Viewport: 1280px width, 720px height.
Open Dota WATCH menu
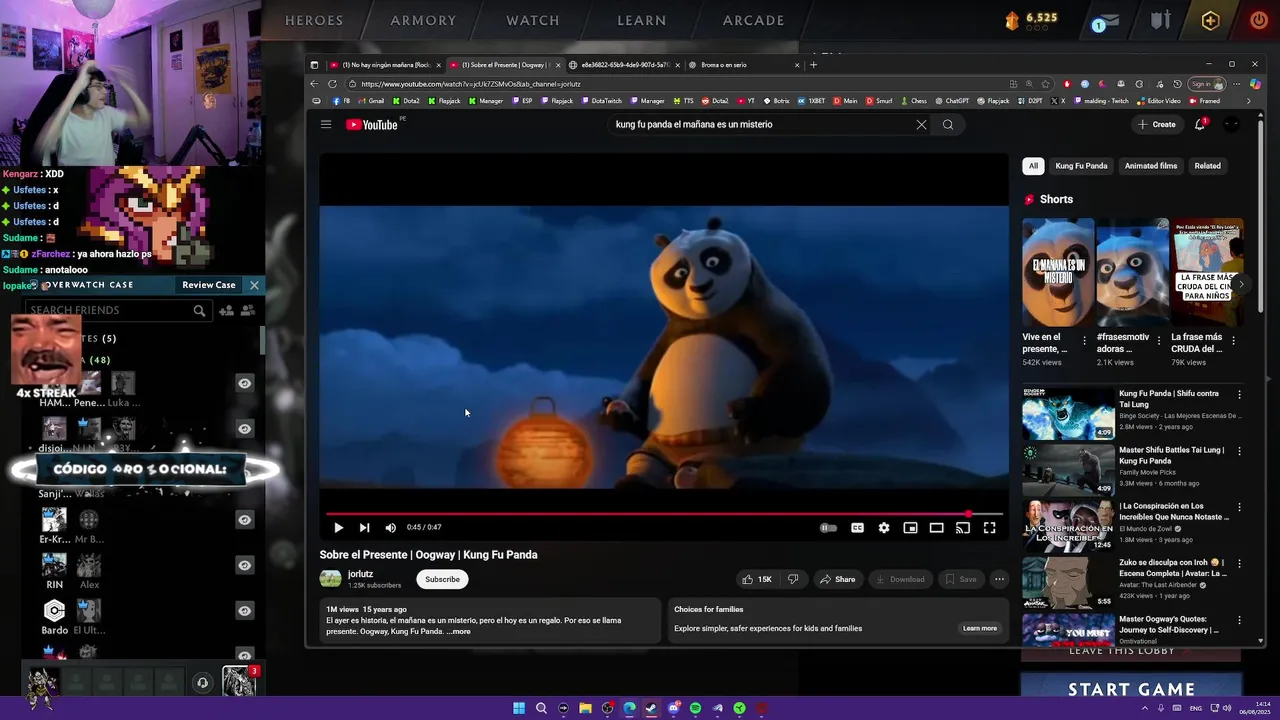pos(533,20)
